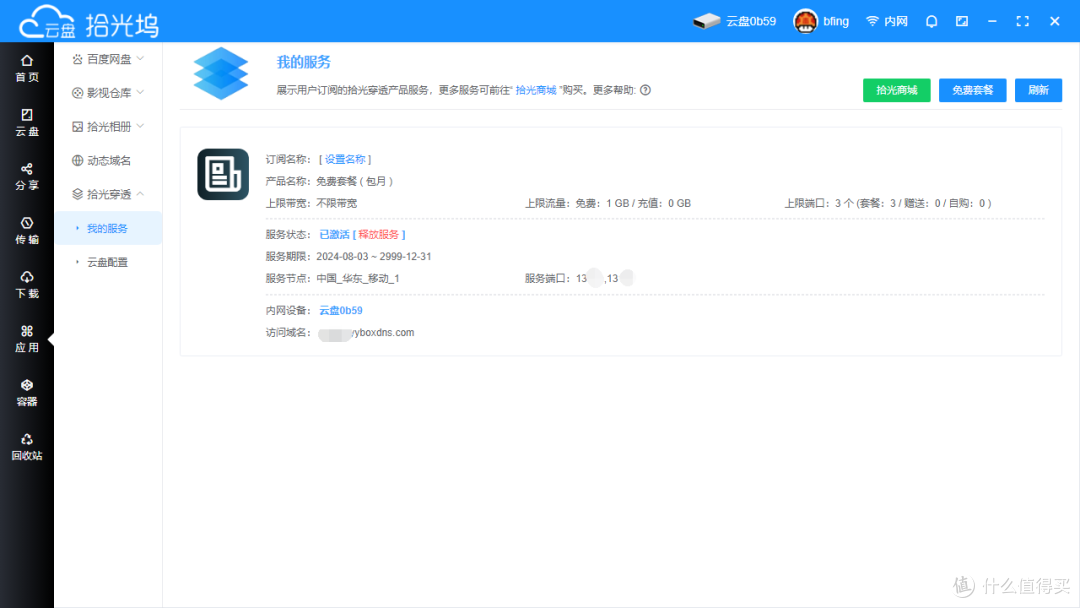Open the 回收站 recycle bin
The height and width of the screenshot is (608, 1080).
[27, 447]
